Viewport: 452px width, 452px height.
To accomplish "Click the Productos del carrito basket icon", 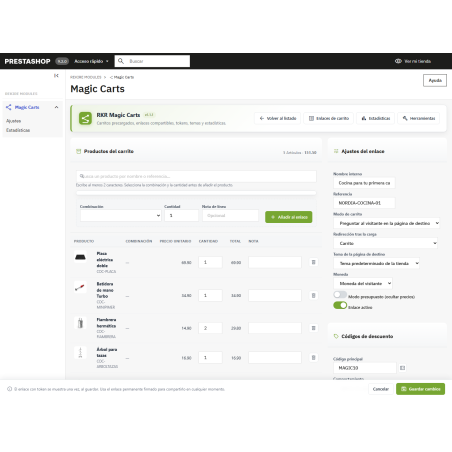I will (x=79, y=151).
